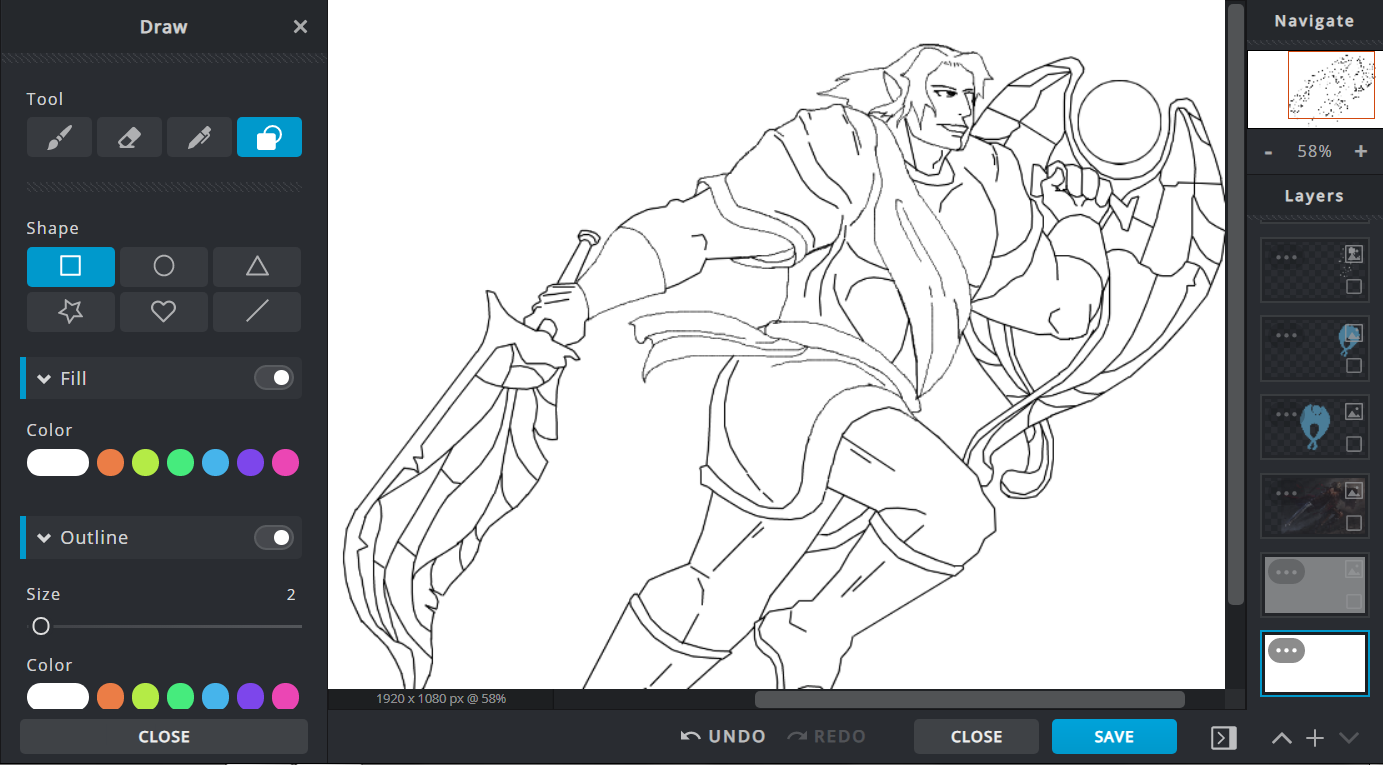This screenshot has height=765, width=1383.
Task: Save the image with SAVE button
Action: coord(1114,737)
